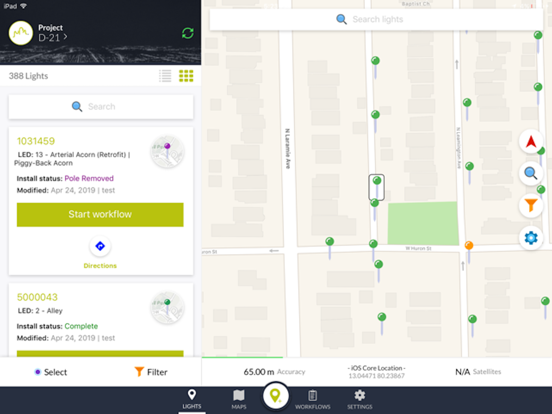The height and width of the screenshot is (414, 552).
Task: Open the Filter option below the list
Action: click(151, 372)
